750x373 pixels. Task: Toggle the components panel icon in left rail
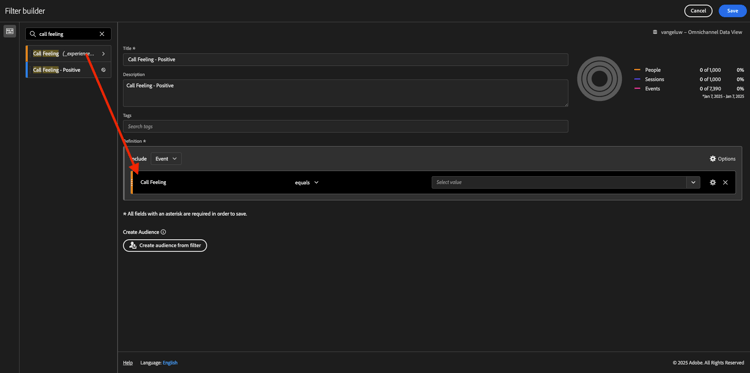tap(10, 31)
